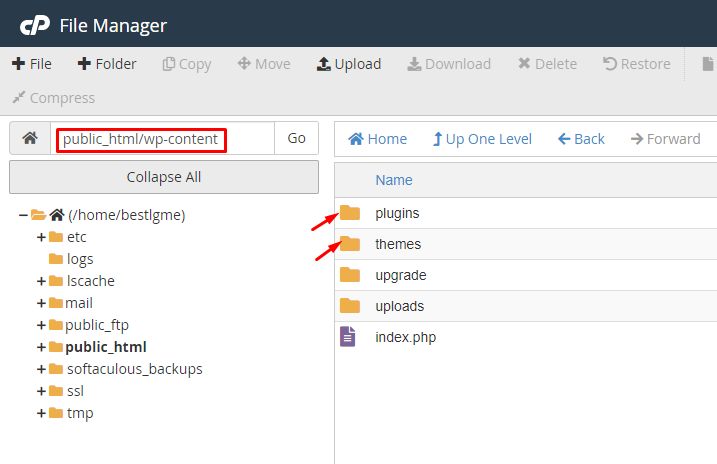Select the themes folder icon
The height and width of the screenshot is (464, 717).
point(350,244)
